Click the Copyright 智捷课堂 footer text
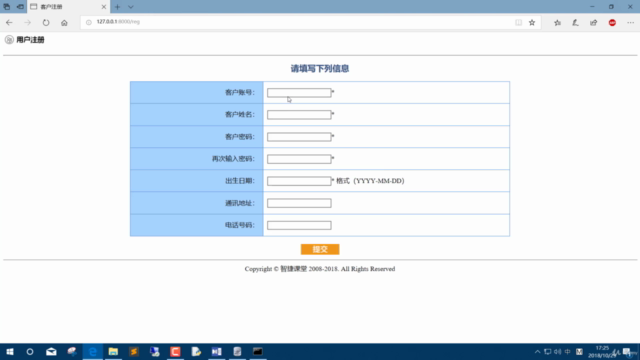 coord(320,269)
